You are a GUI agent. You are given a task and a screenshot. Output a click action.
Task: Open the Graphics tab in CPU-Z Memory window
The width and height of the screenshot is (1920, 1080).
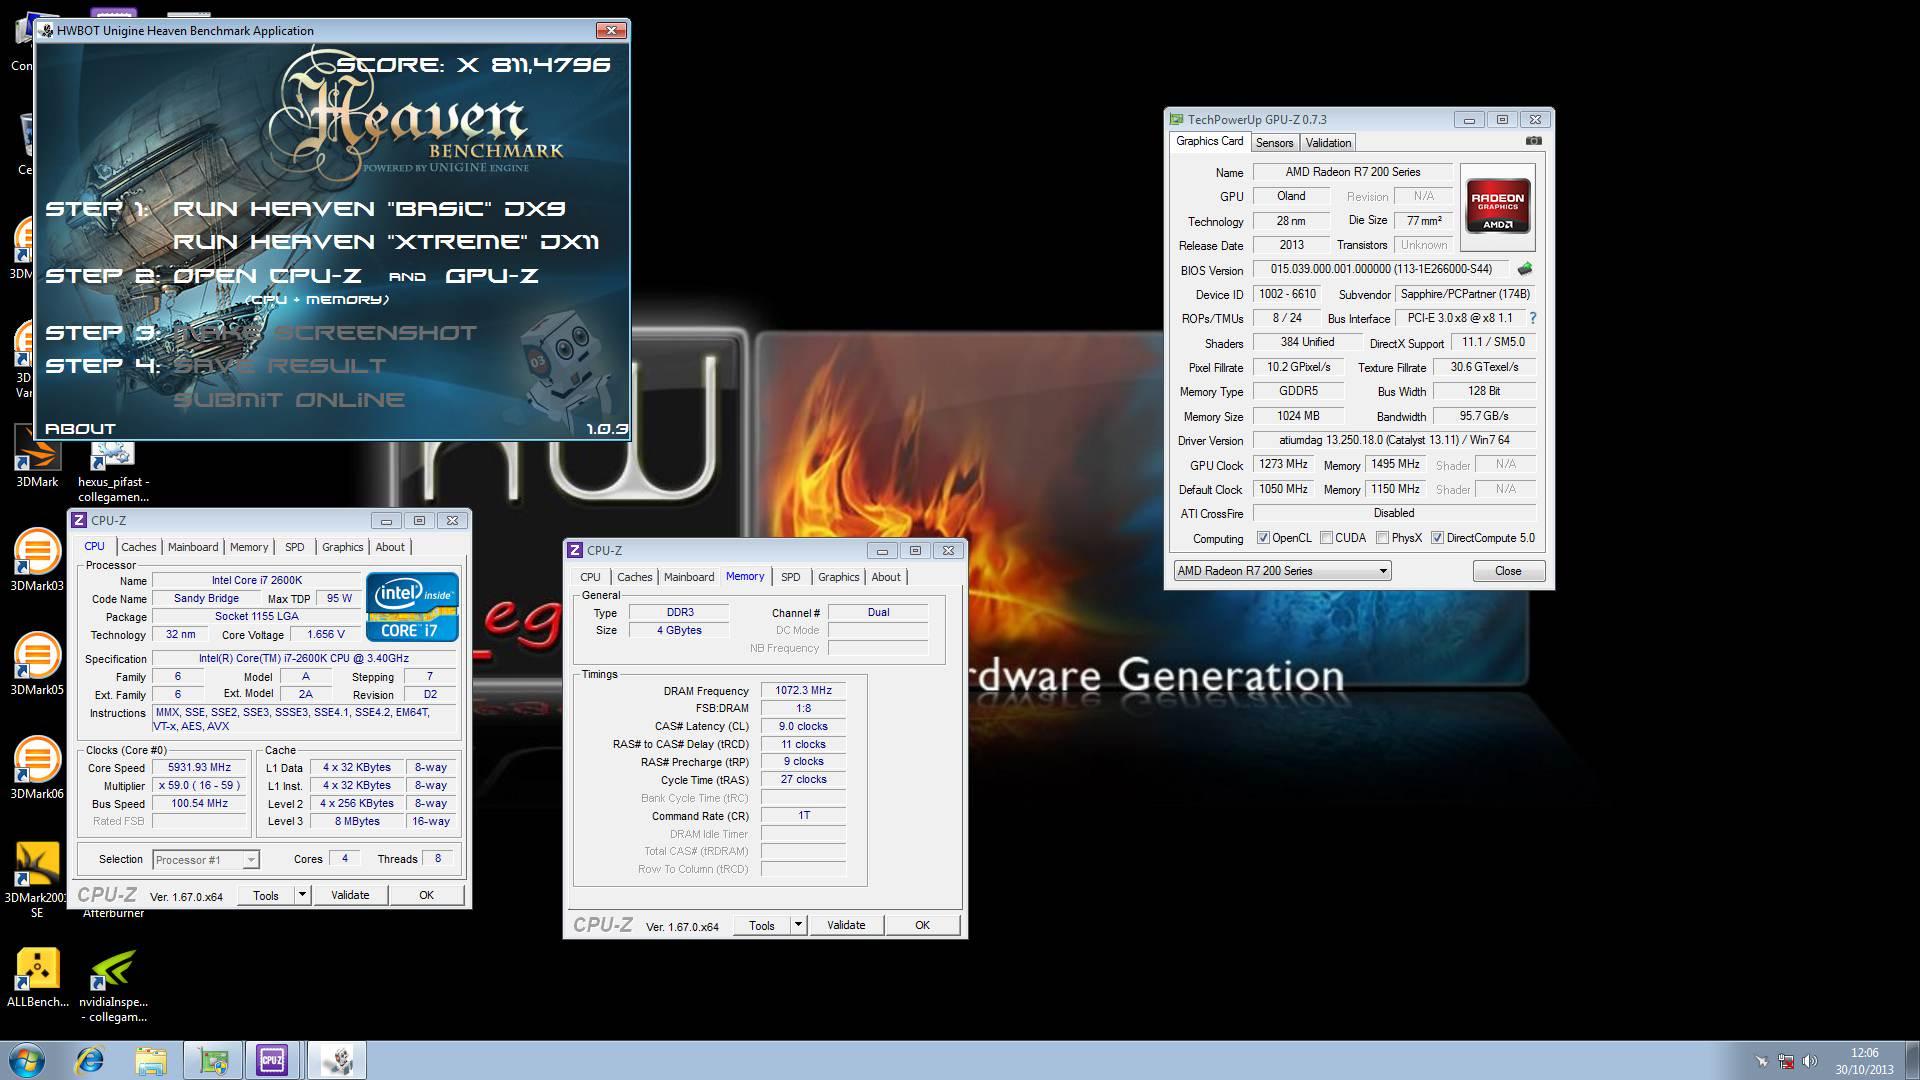pyautogui.click(x=838, y=577)
